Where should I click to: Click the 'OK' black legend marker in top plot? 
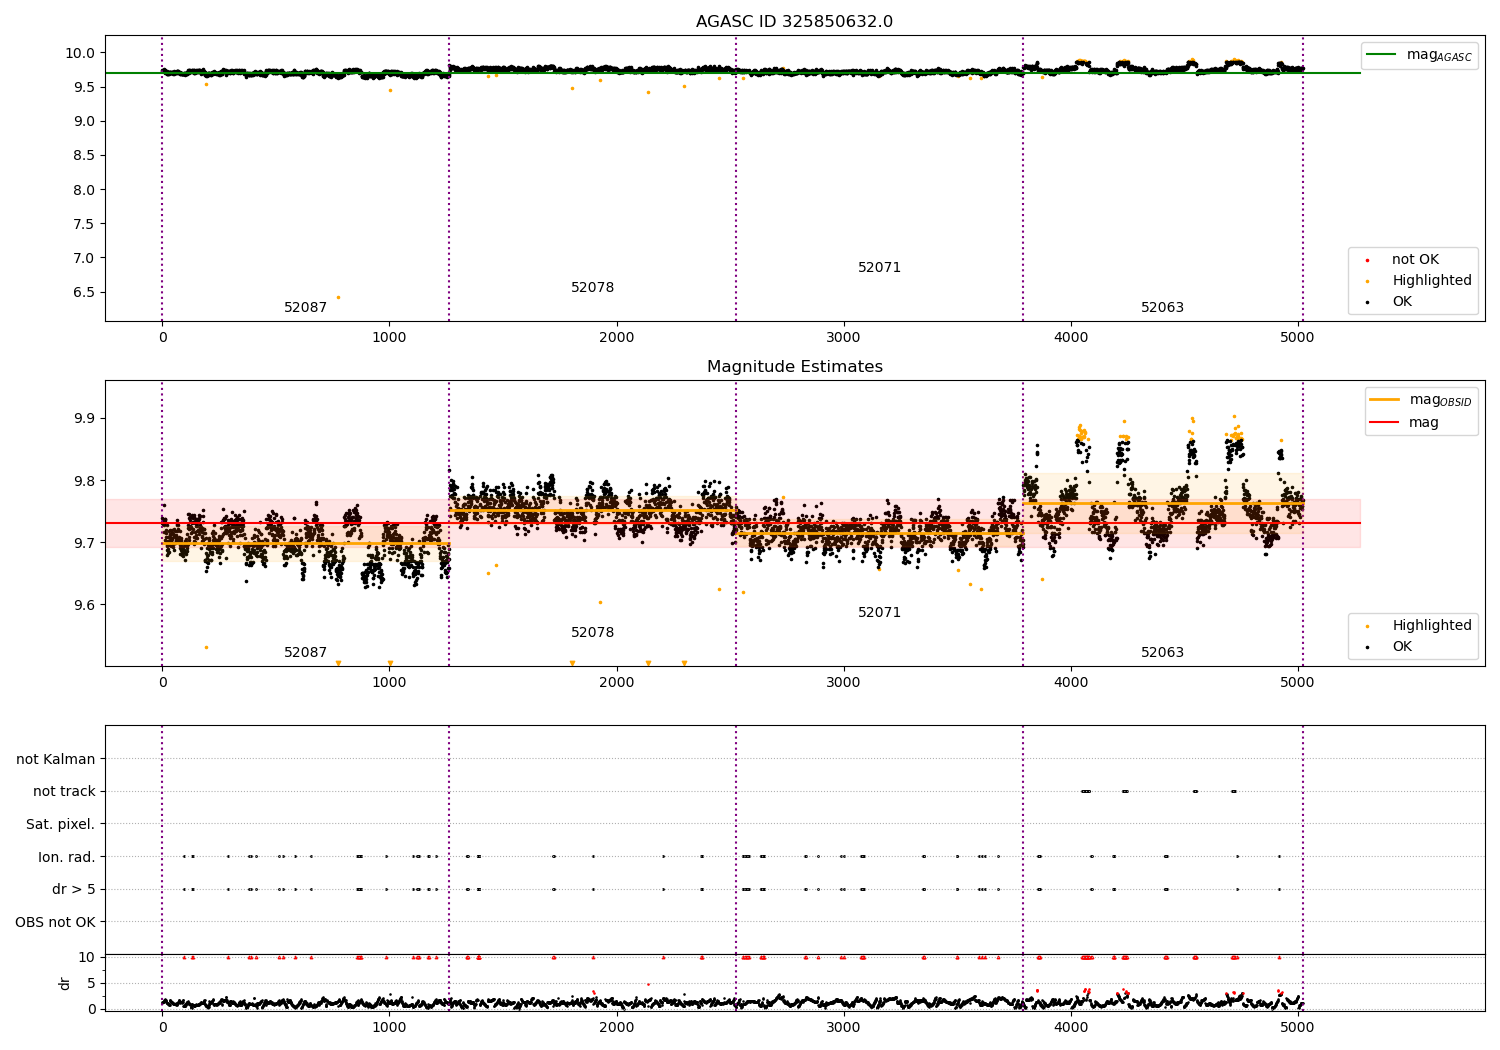coord(1367,302)
